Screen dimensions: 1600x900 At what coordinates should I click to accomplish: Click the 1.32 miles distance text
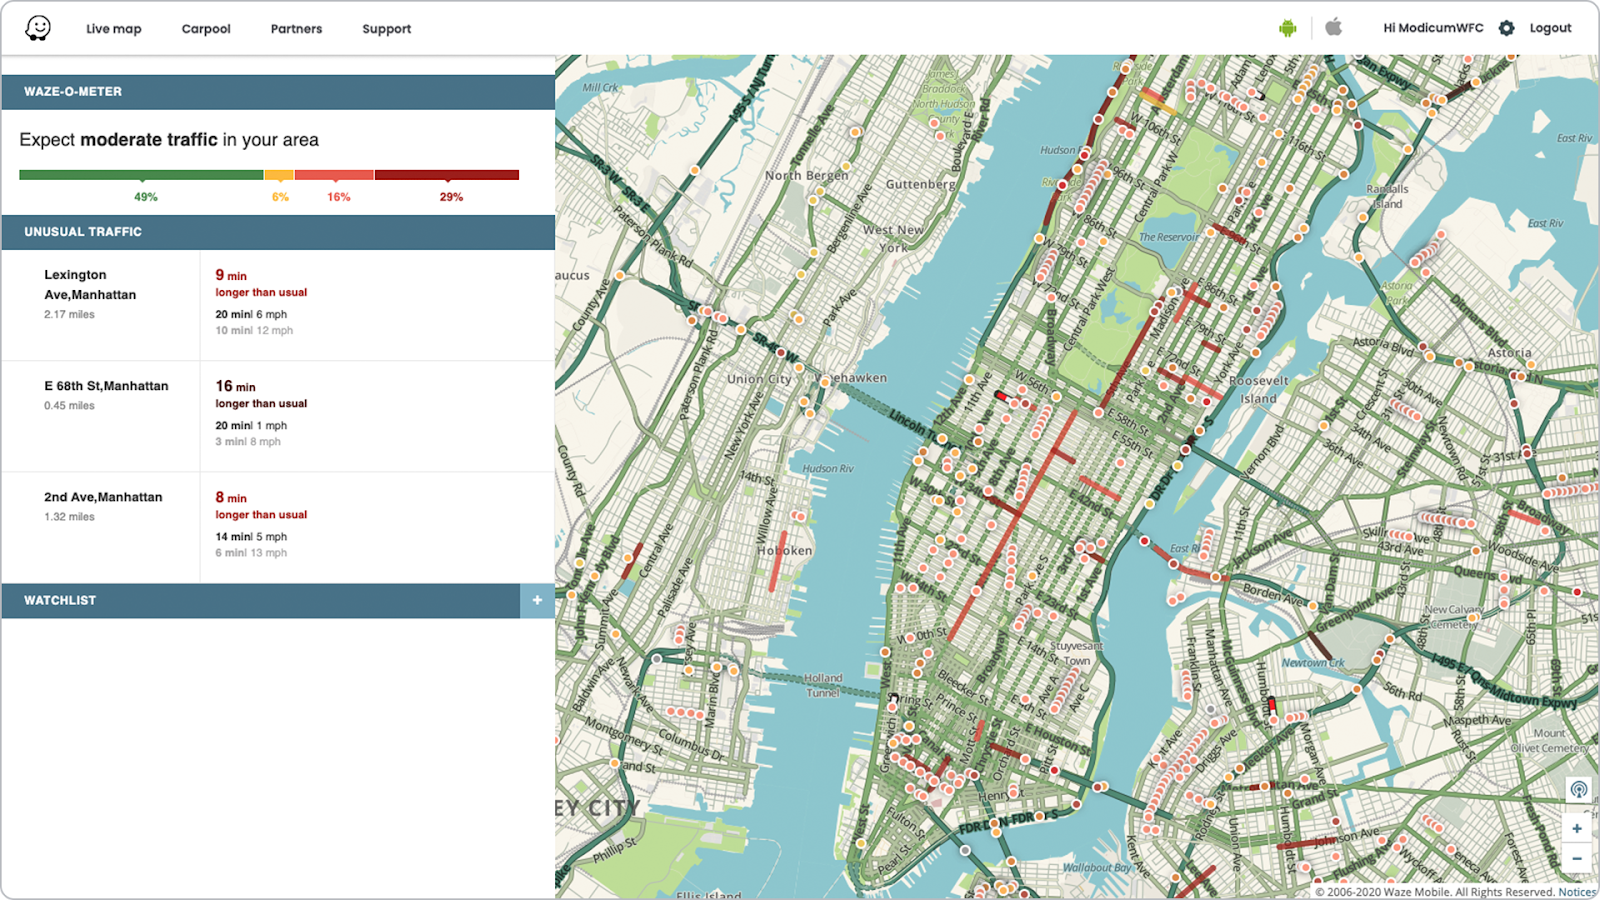point(69,517)
